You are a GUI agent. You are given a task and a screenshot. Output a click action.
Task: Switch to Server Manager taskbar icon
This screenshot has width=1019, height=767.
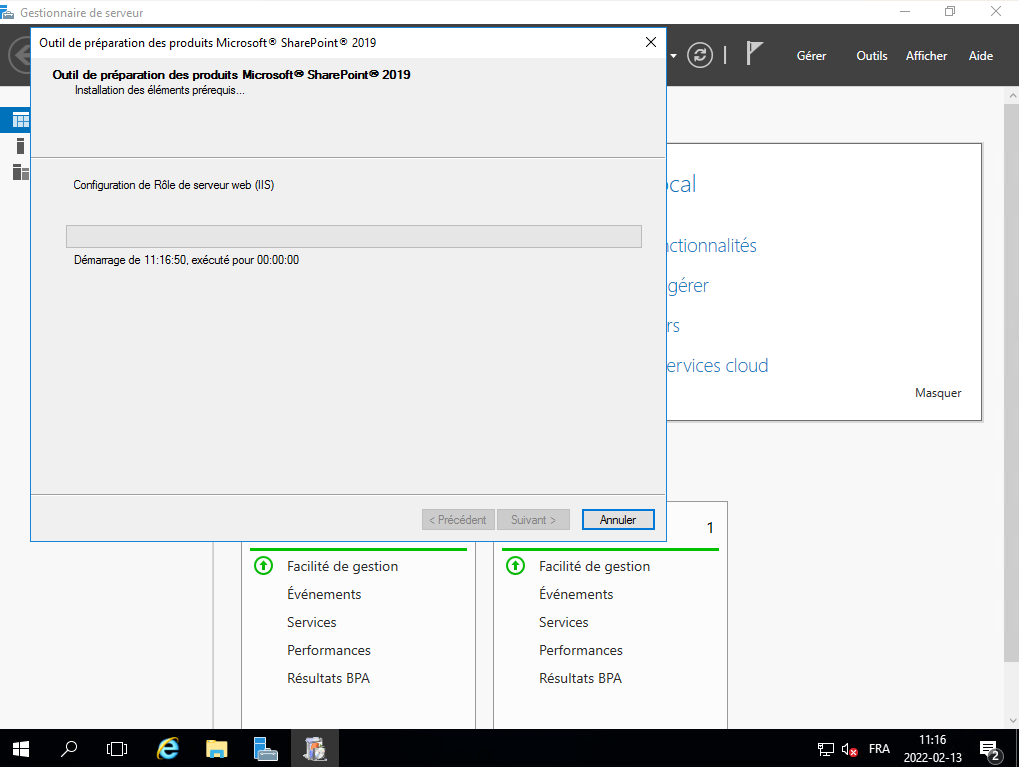coord(265,748)
